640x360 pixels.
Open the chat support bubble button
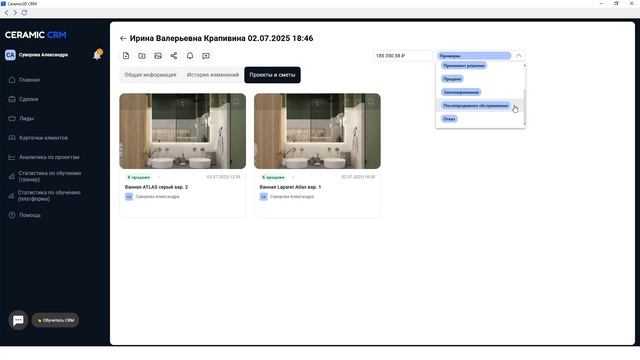point(18,320)
